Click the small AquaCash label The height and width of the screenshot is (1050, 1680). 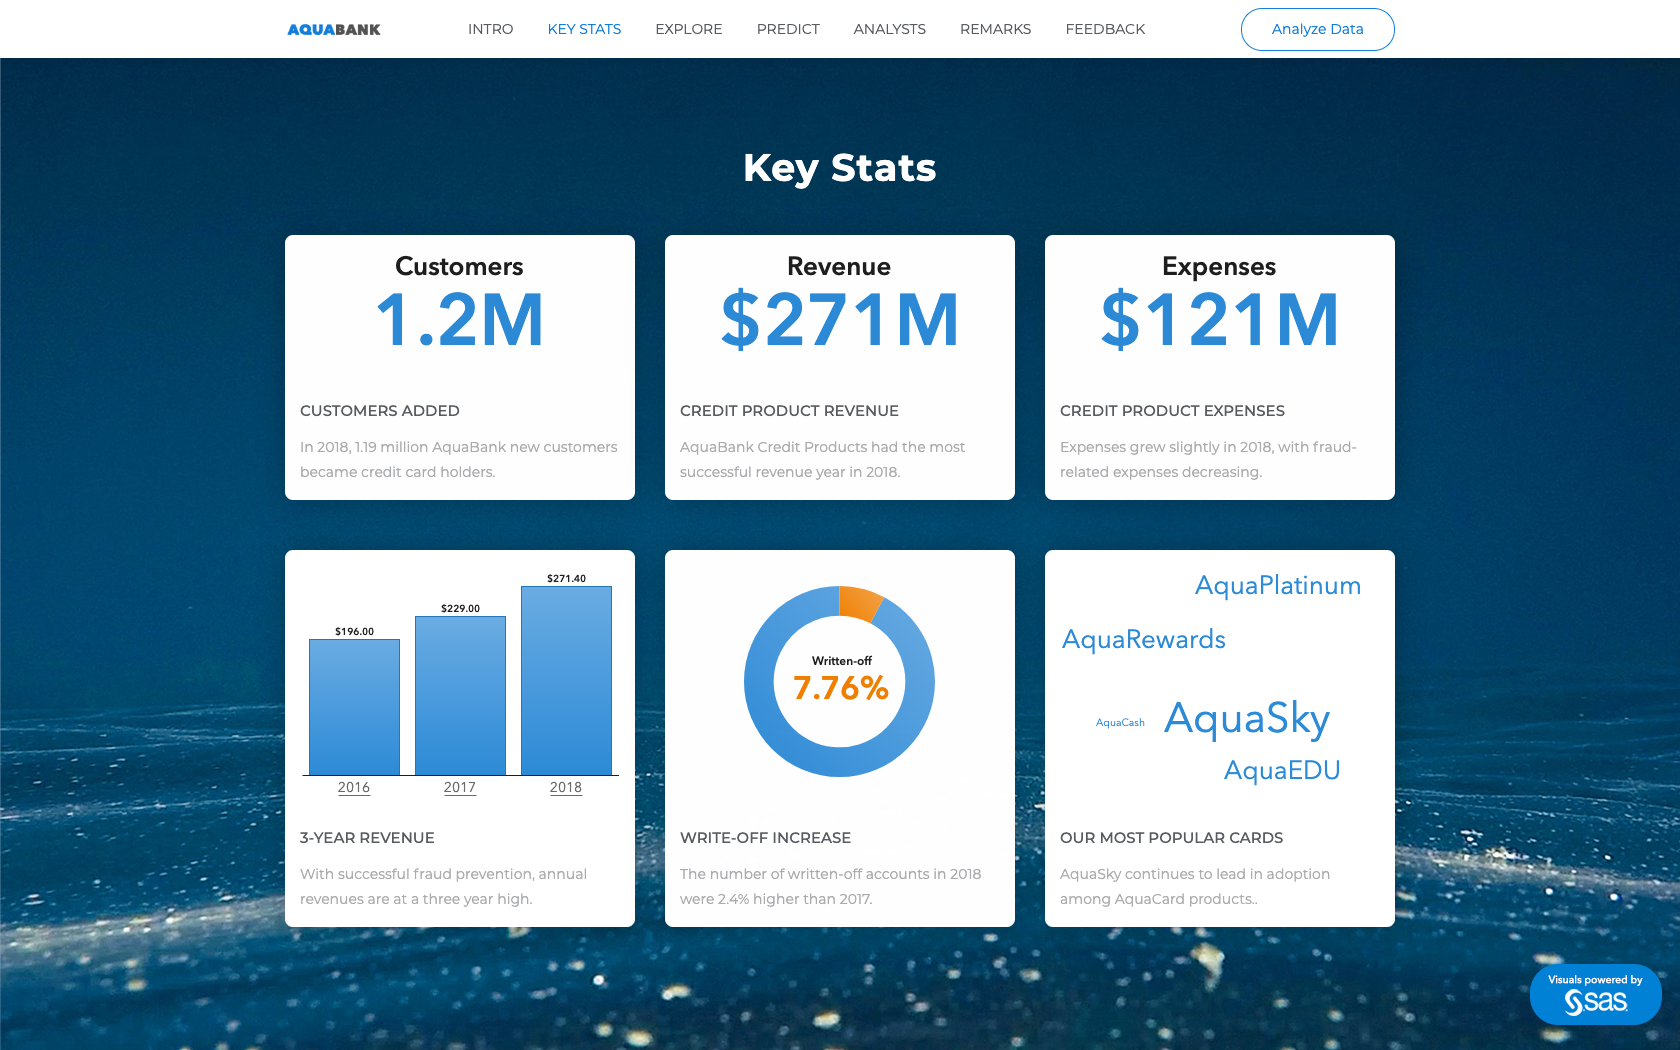pyautogui.click(x=1119, y=721)
